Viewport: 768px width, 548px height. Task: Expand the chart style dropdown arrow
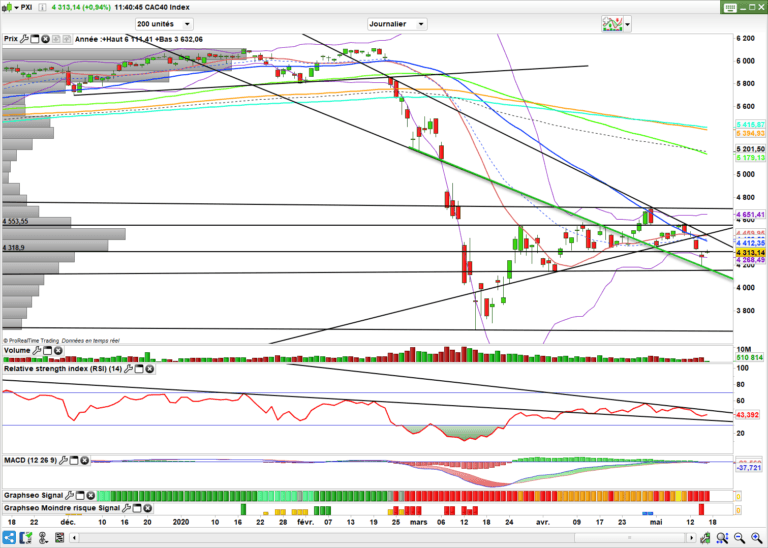pos(627,23)
